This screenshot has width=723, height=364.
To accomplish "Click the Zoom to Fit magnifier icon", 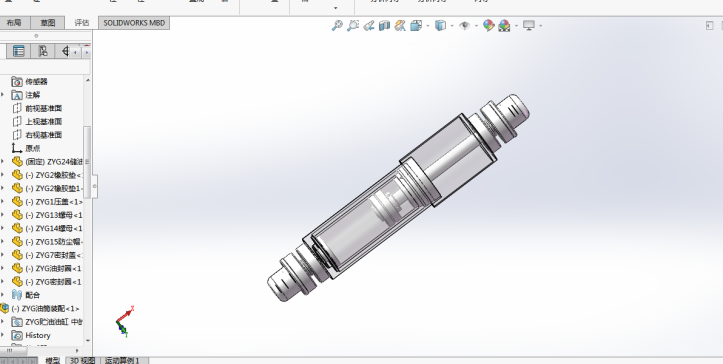I will 337,26.
